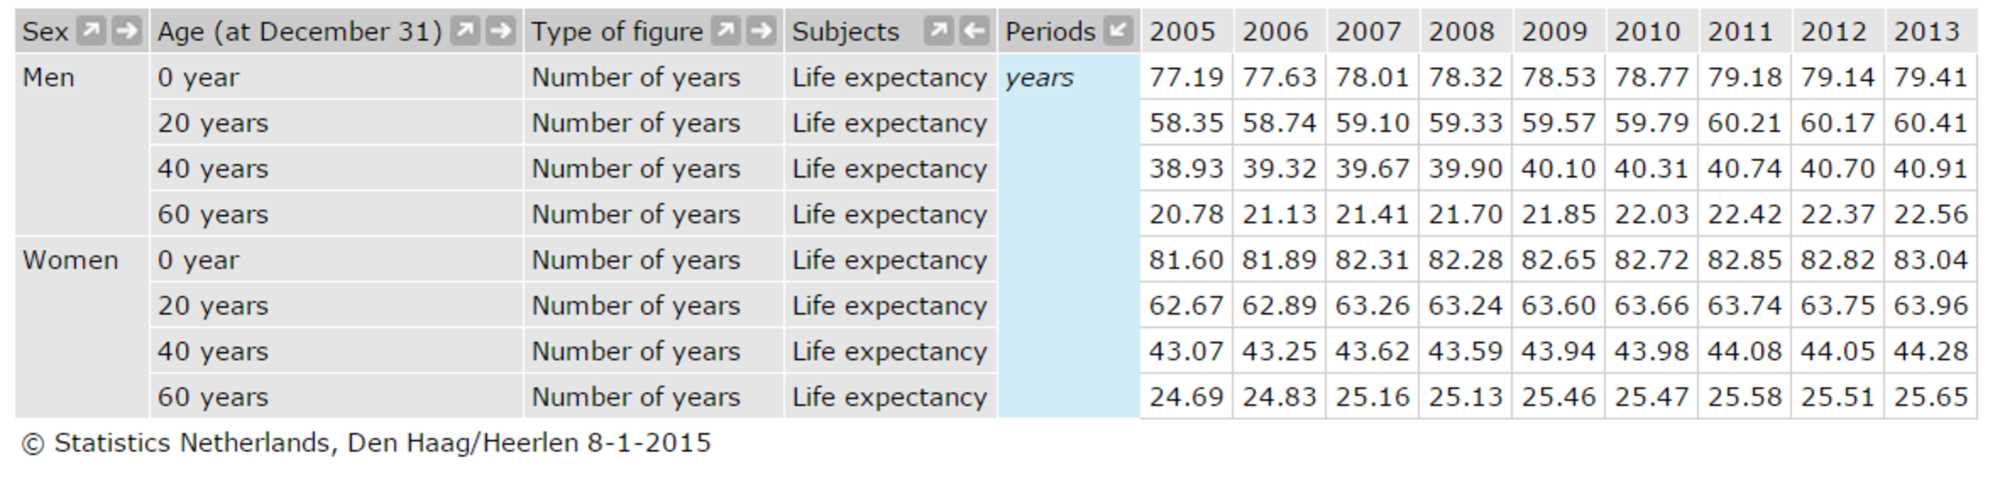Click the right arrow icon beside Age
2000x477 pixels.
501,31
